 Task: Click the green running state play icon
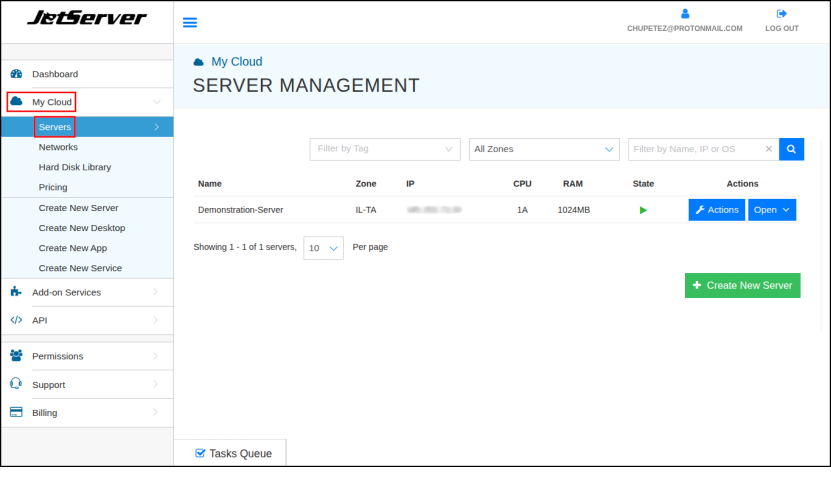[643, 210]
